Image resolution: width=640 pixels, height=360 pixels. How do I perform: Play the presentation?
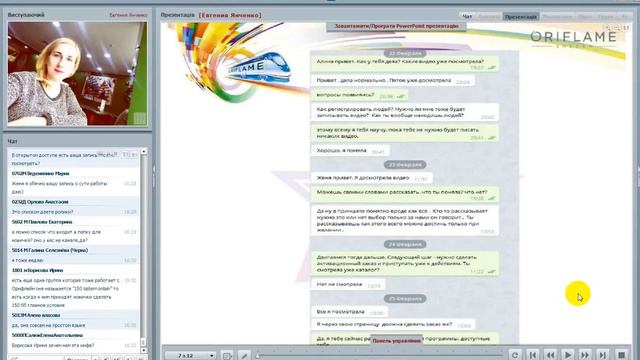tap(568, 355)
